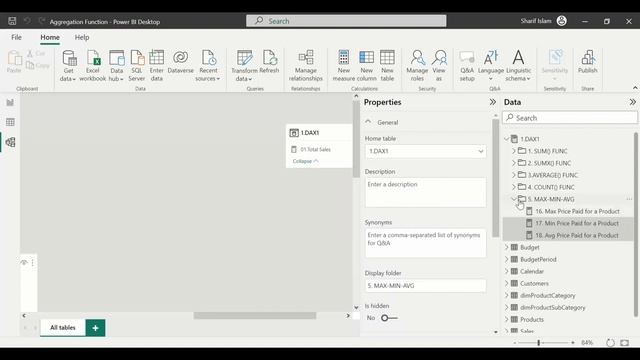
Task: Click the Publish button
Action: point(588,62)
